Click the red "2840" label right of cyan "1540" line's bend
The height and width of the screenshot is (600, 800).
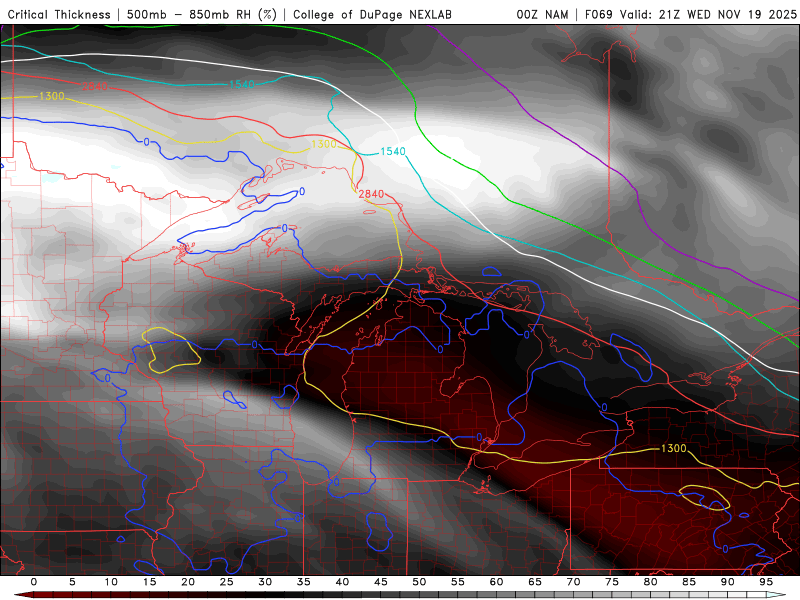[x=371, y=194]
